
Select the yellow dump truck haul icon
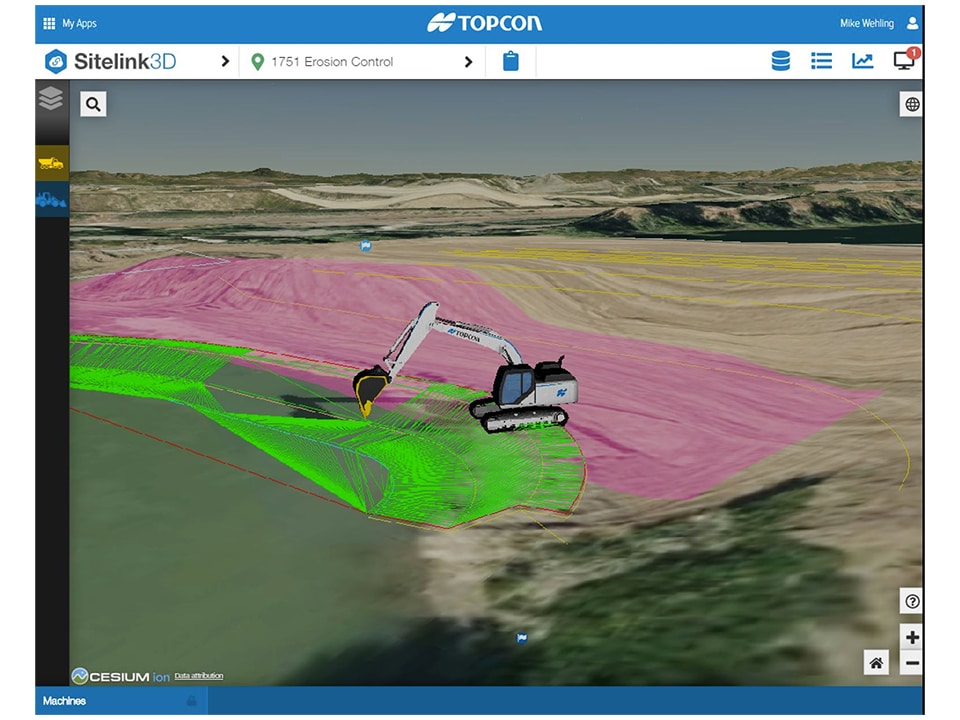pos(51,163)
